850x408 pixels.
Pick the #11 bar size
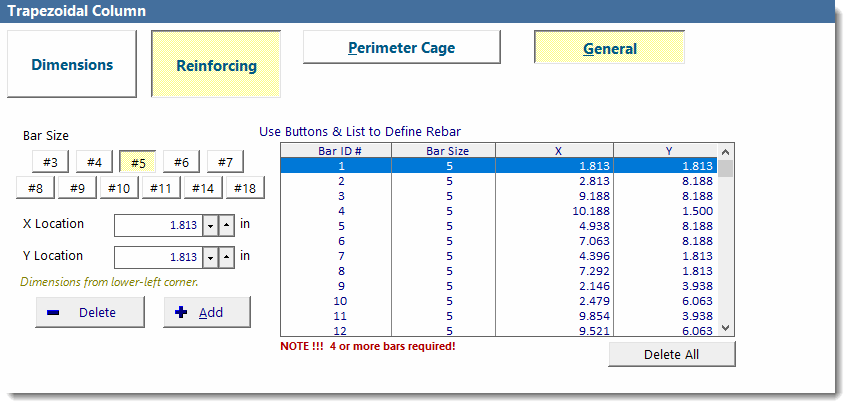160,188
